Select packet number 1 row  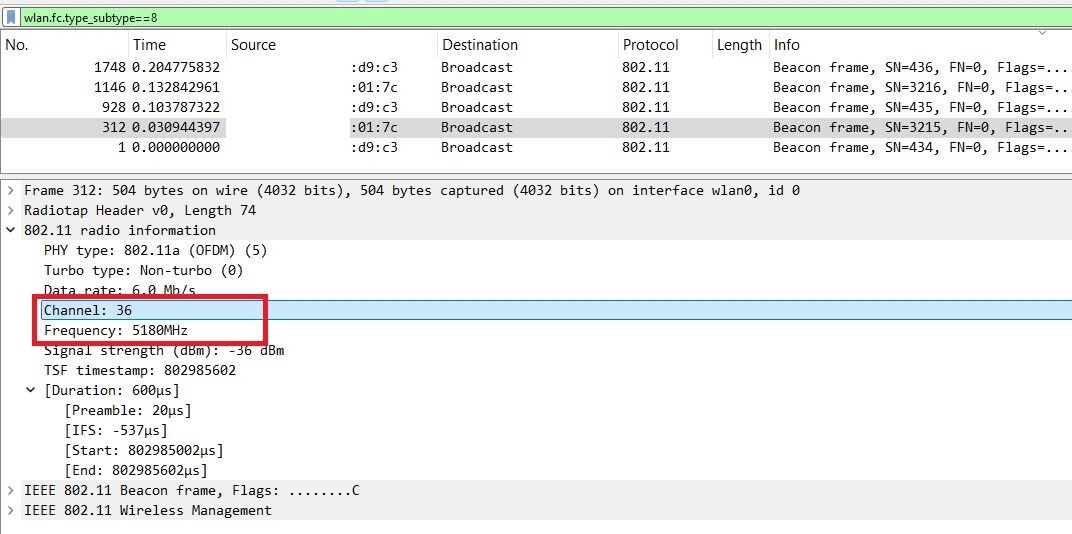point(536,147)
